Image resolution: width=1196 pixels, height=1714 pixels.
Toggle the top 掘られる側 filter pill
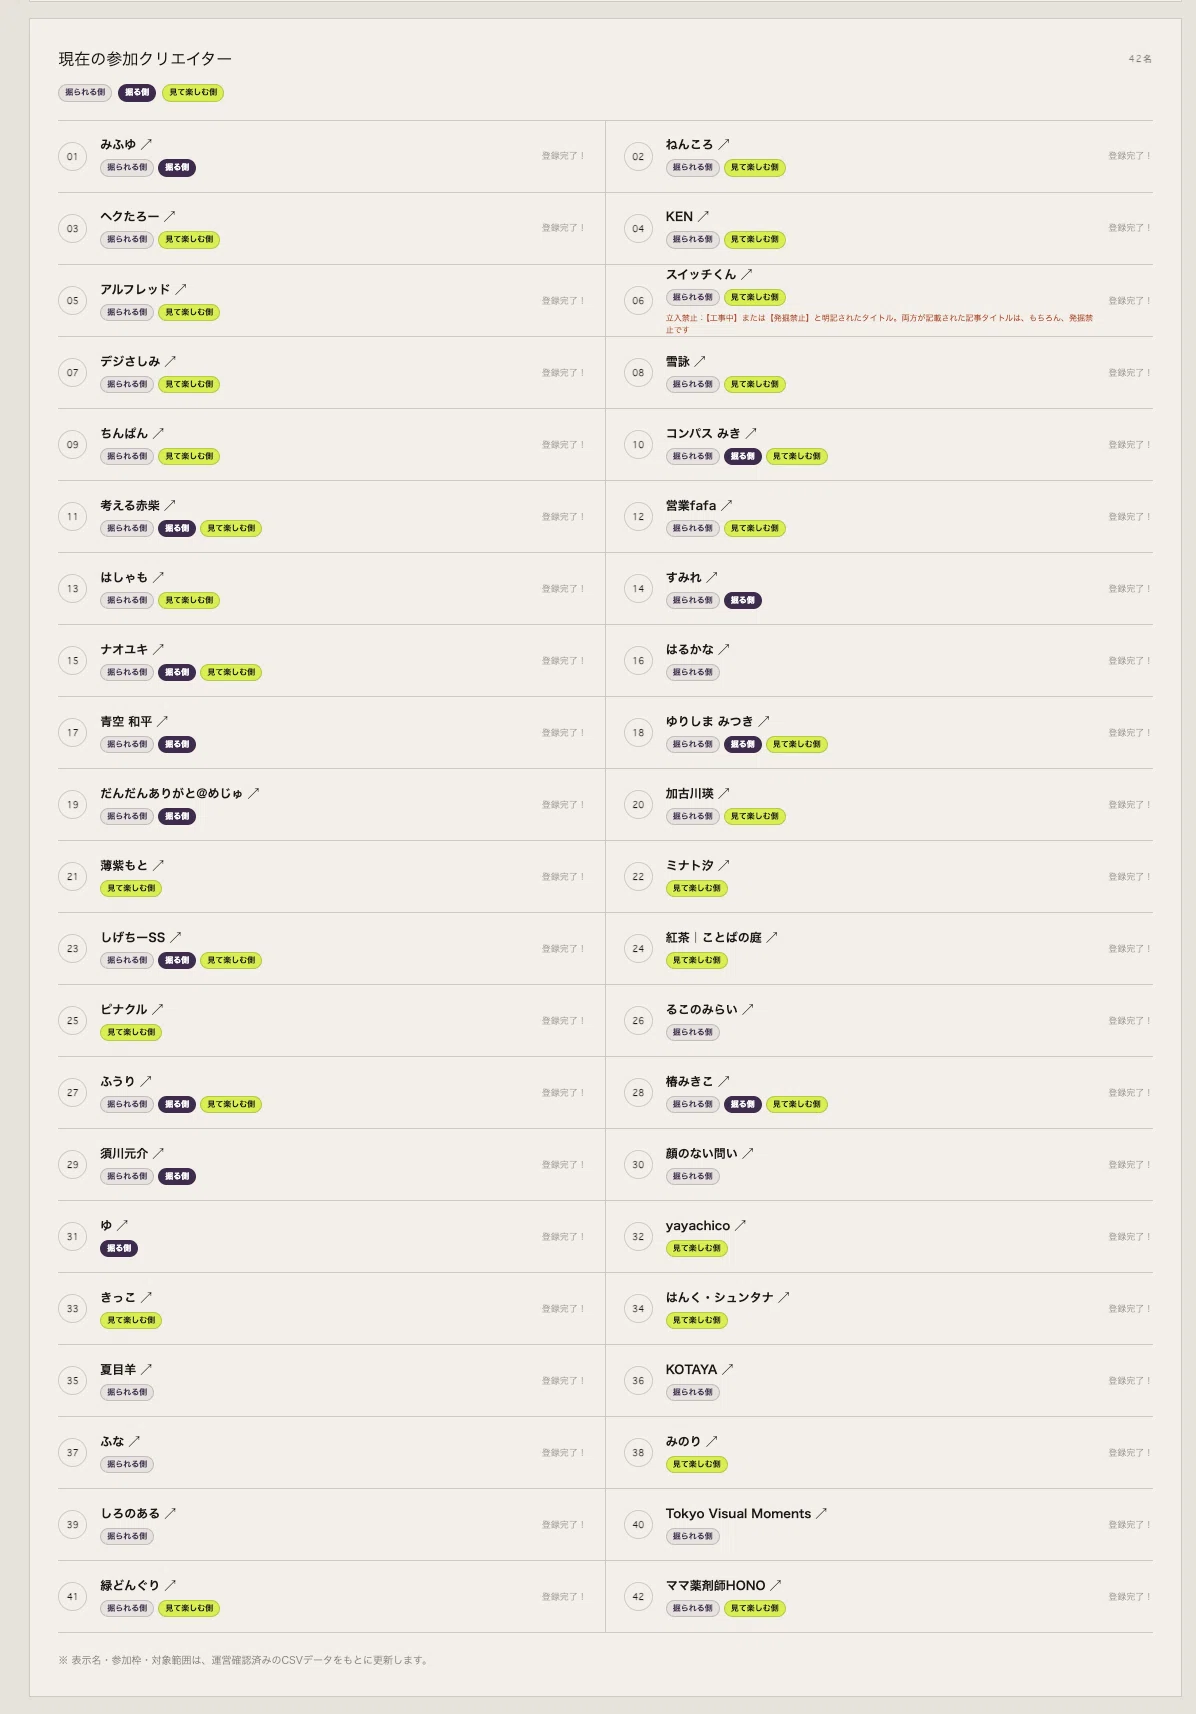[x=85, y=92]
